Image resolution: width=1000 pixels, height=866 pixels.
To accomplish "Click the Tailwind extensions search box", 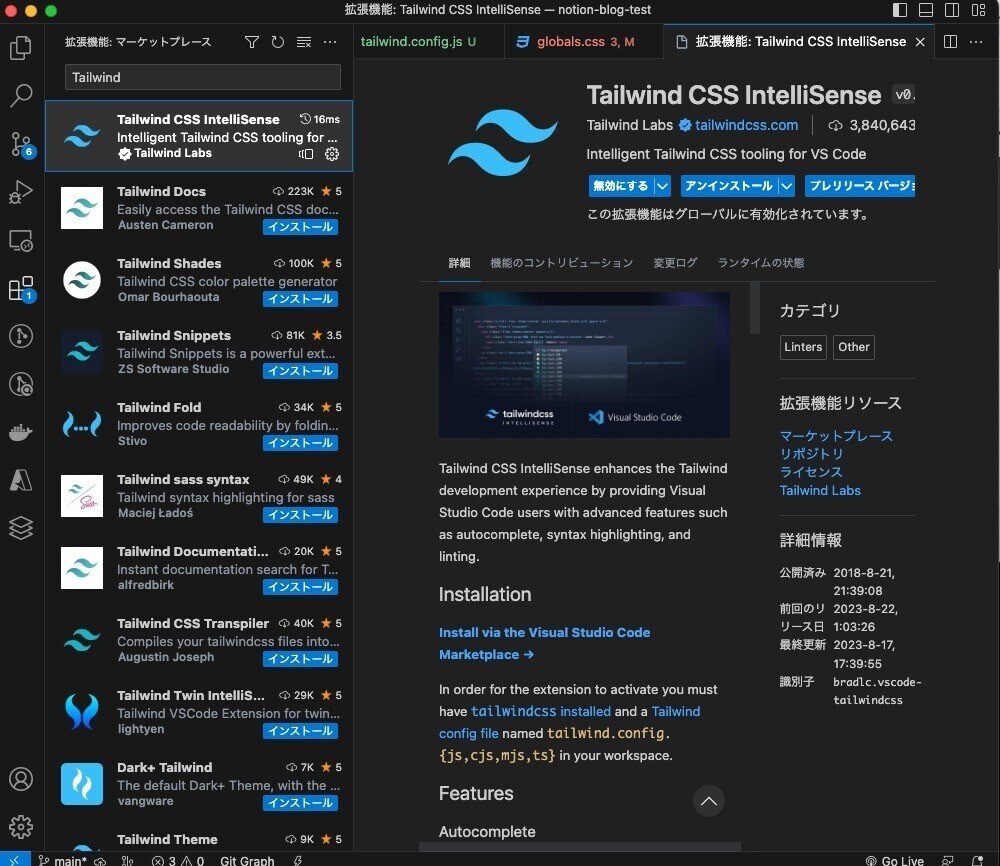I will 202,77.
